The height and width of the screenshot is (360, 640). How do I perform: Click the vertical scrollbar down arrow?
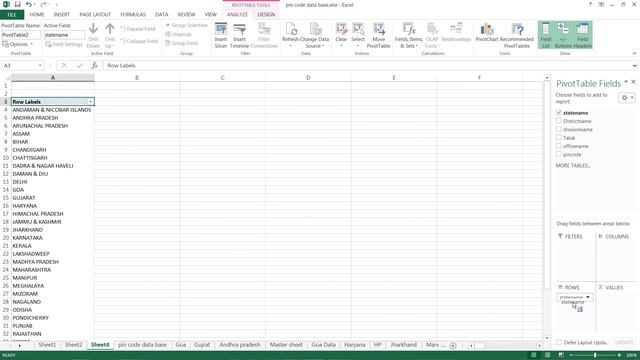pos(547,338)
